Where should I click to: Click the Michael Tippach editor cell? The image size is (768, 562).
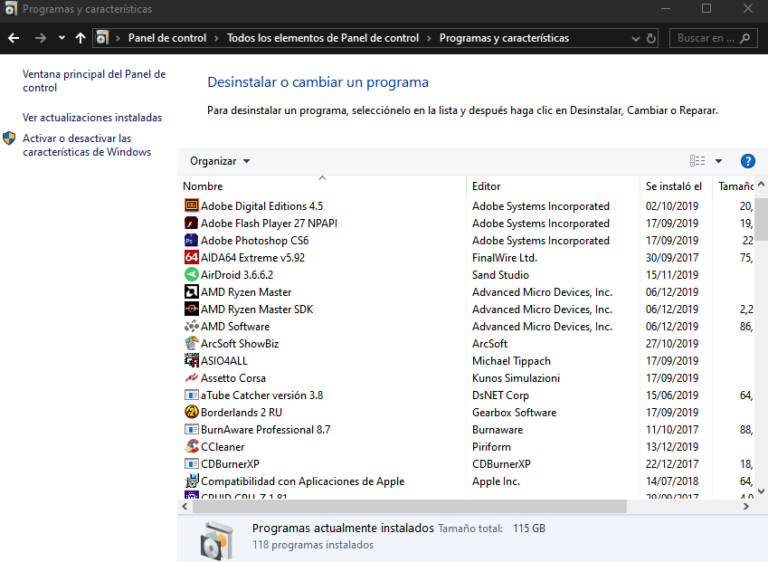click(x=511, y=361)
